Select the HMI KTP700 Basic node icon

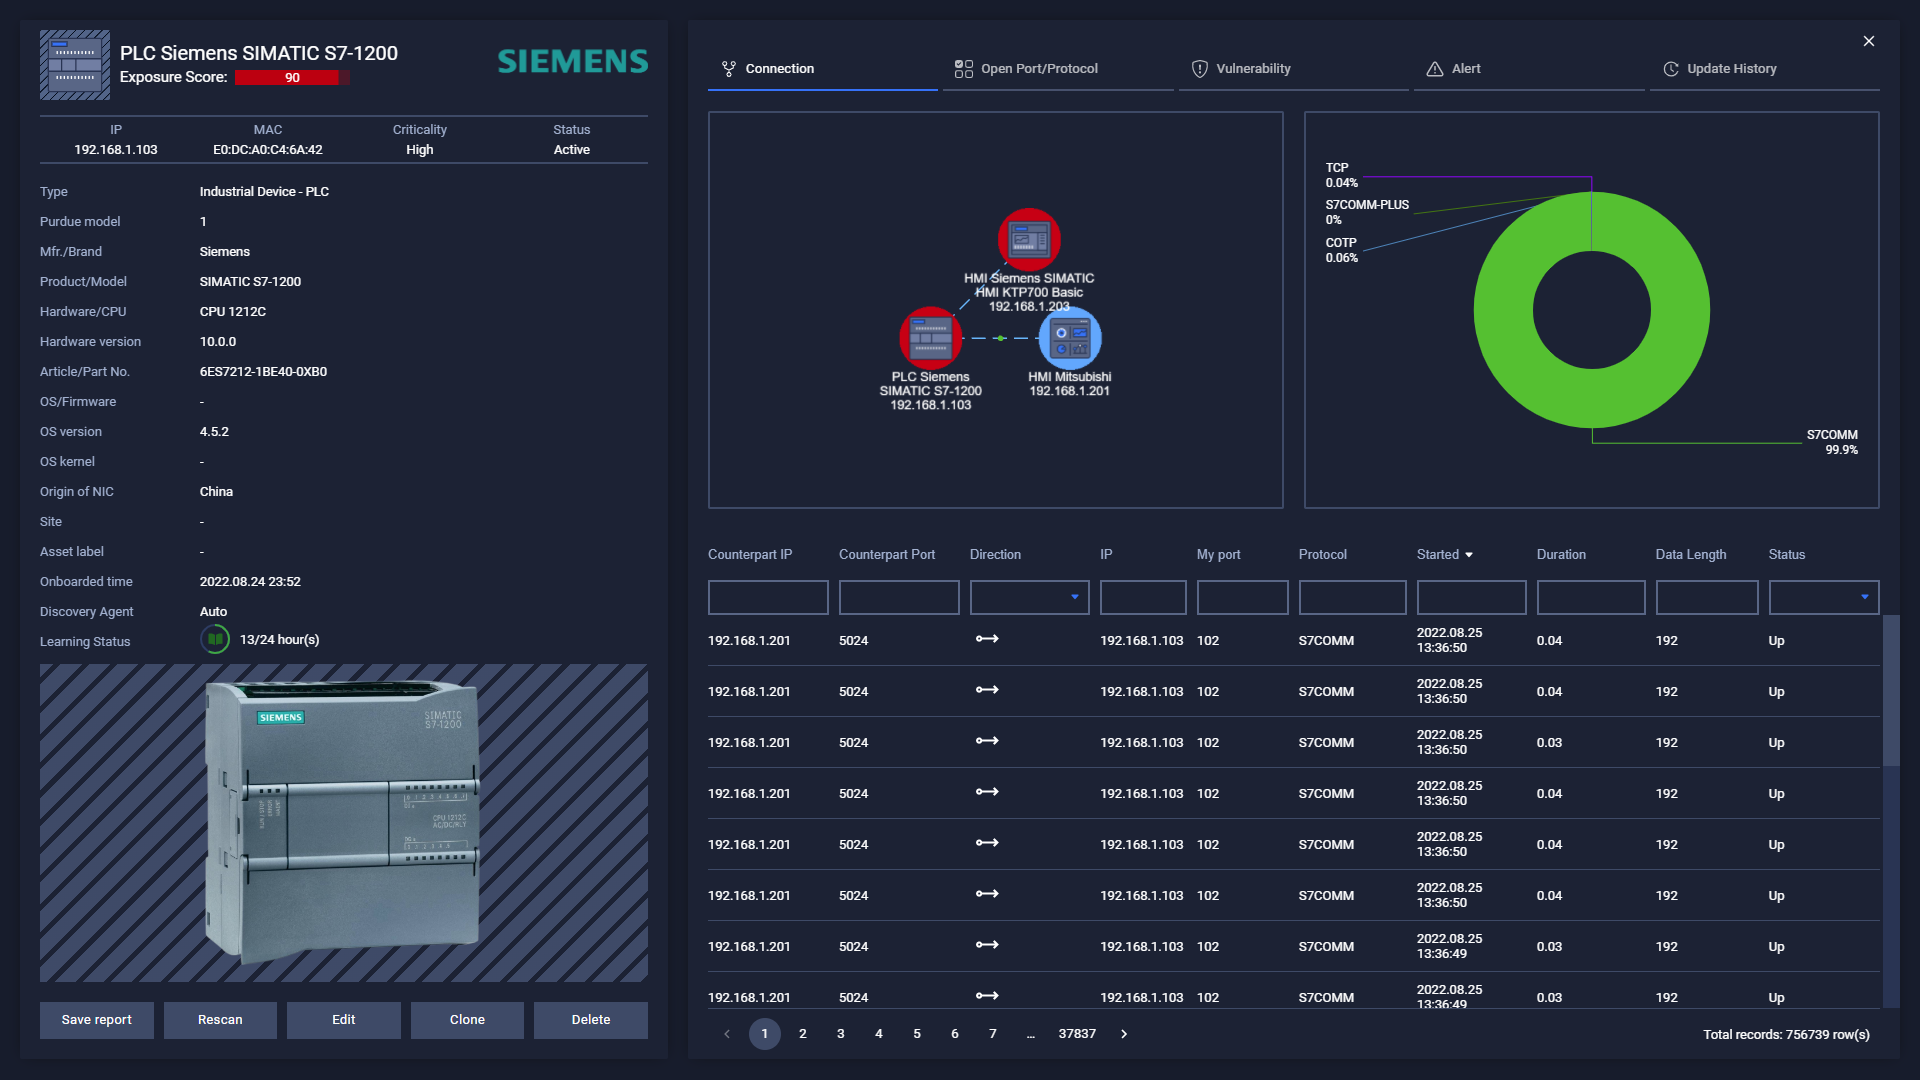pyautogui.click(x=1029, y=240)
